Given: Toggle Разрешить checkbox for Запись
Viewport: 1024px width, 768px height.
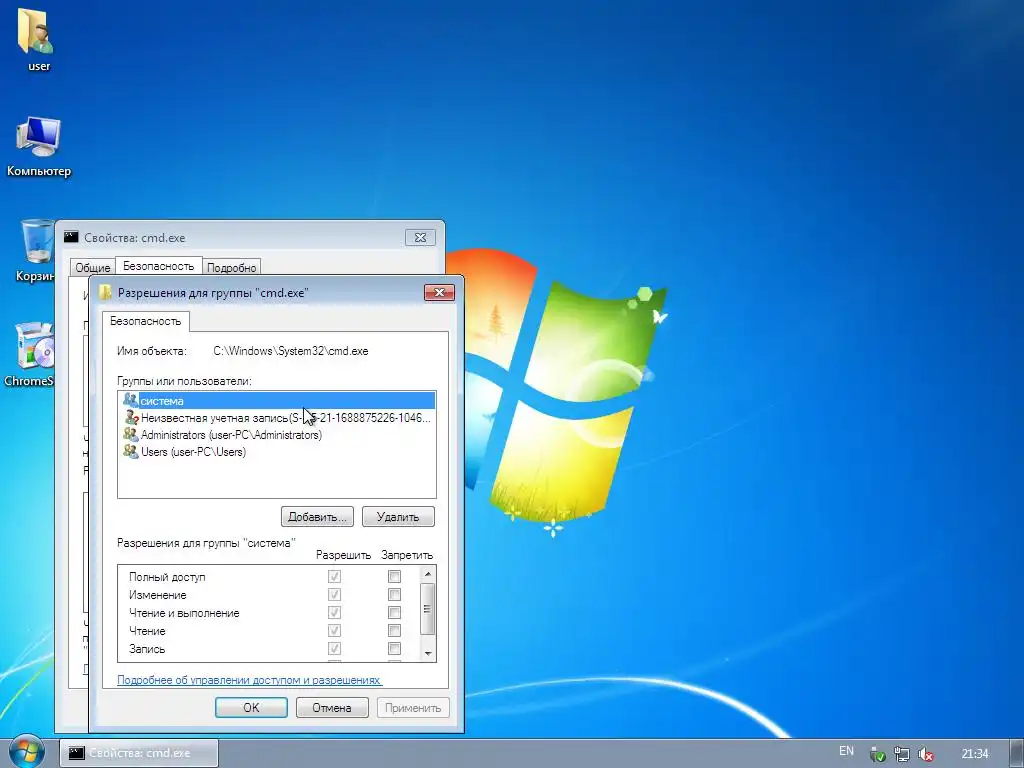Looking at the screenshot, I should click(x=334, y=648).
